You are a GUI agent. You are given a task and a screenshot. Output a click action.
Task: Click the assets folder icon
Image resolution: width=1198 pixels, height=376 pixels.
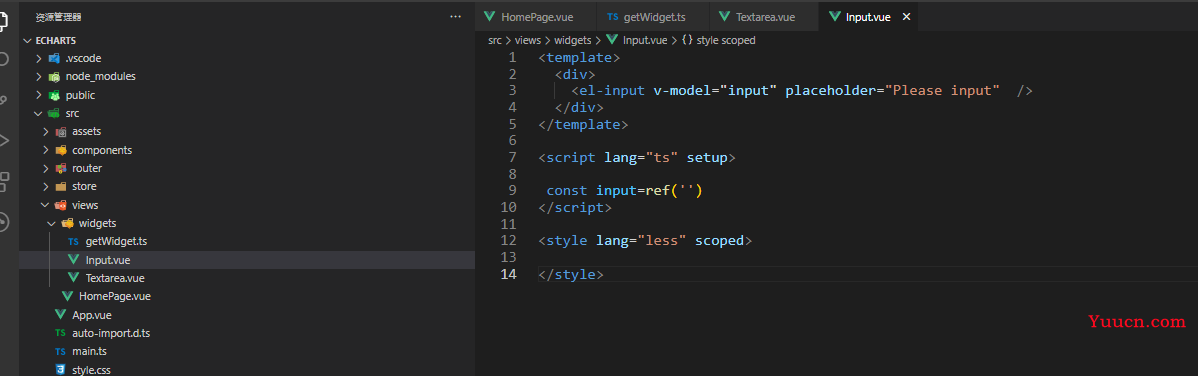[61, 131]
